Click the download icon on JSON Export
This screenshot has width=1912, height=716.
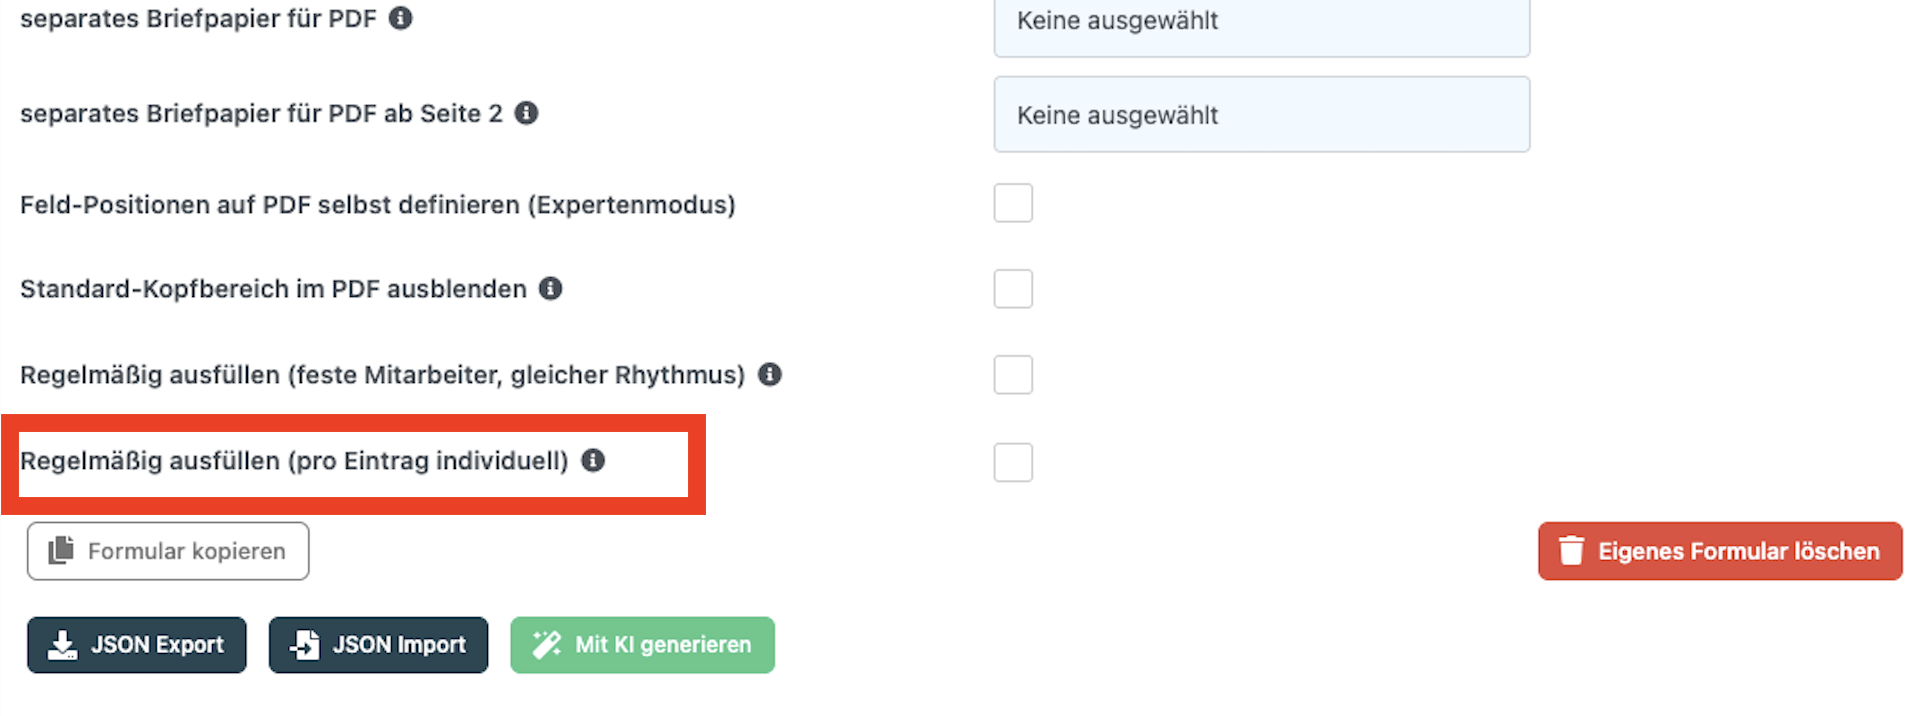click(62, 645)
